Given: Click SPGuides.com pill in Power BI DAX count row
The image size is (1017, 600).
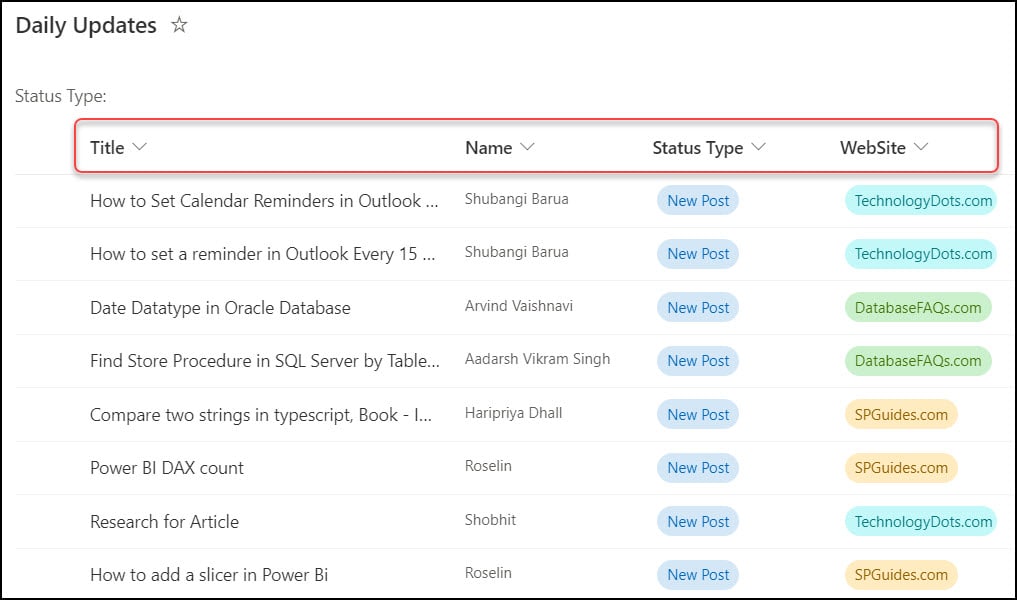Looking at the screenshot, I should pyautogui.click(x=901, y=468).
